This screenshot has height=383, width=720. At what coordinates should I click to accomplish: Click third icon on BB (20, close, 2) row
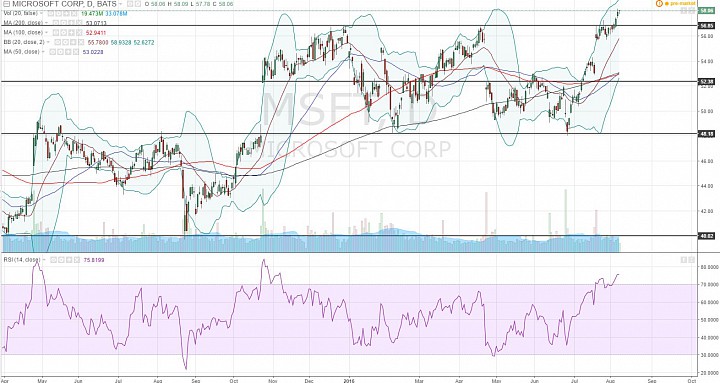point(73,42)
